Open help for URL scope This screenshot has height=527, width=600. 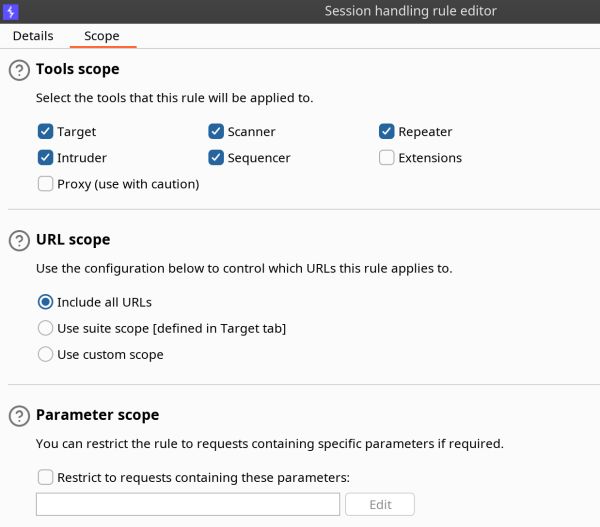pyautogui.click(x=19, y=240)
